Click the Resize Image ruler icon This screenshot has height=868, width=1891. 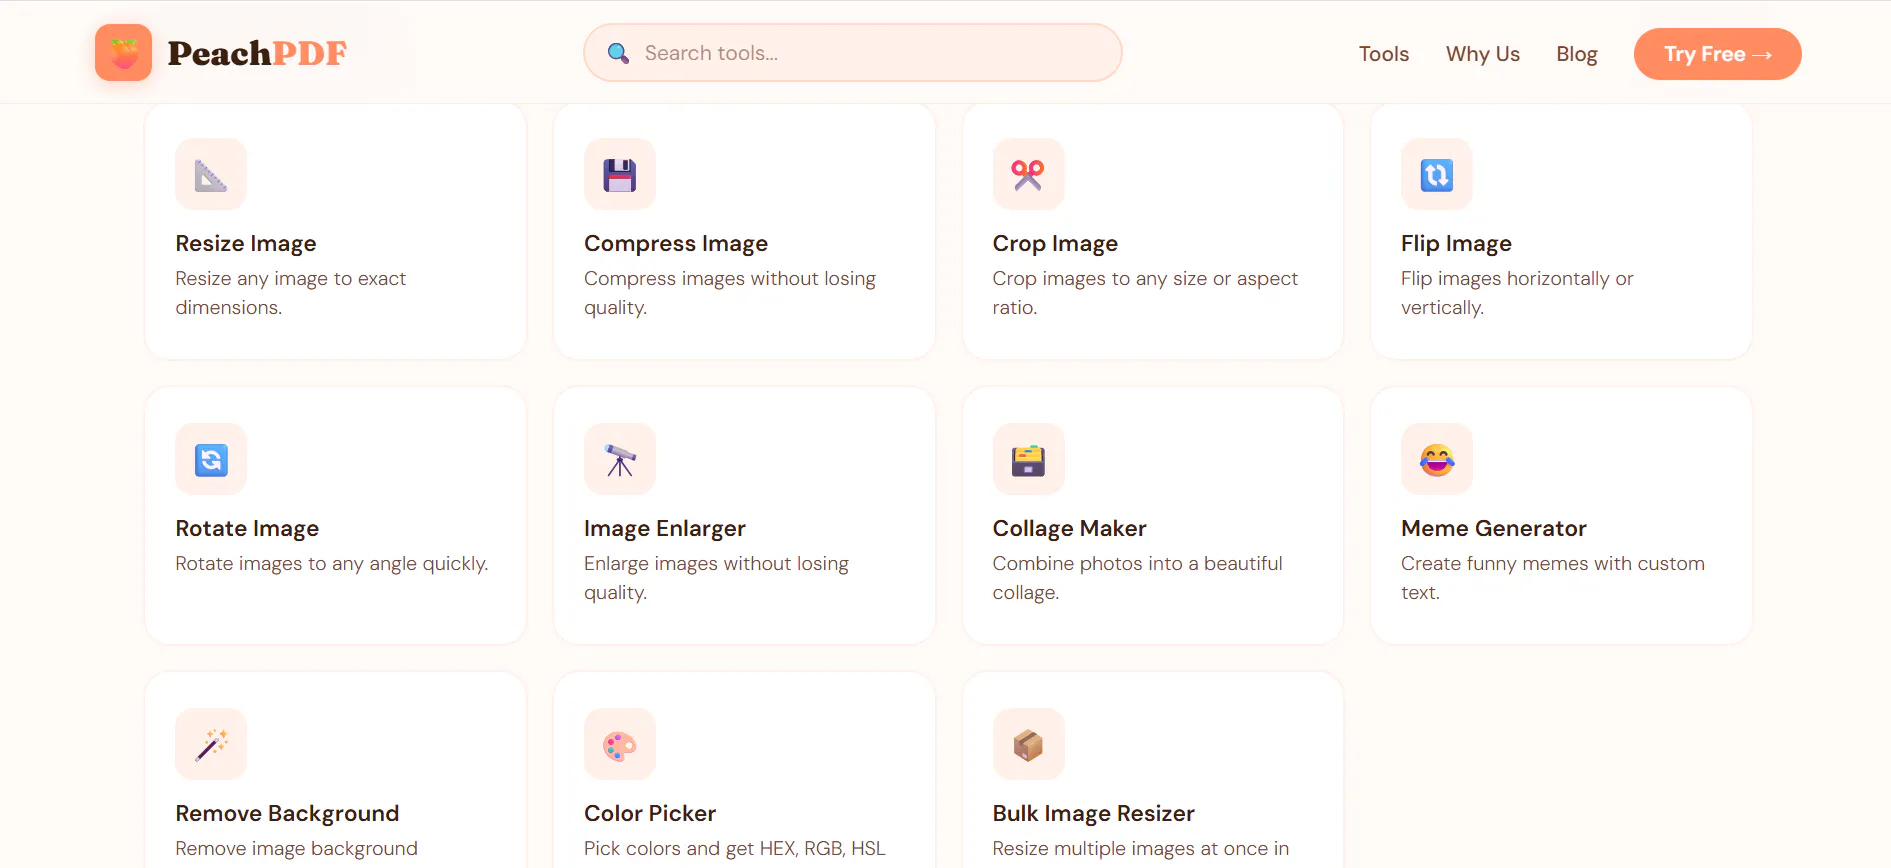[211, 175]
